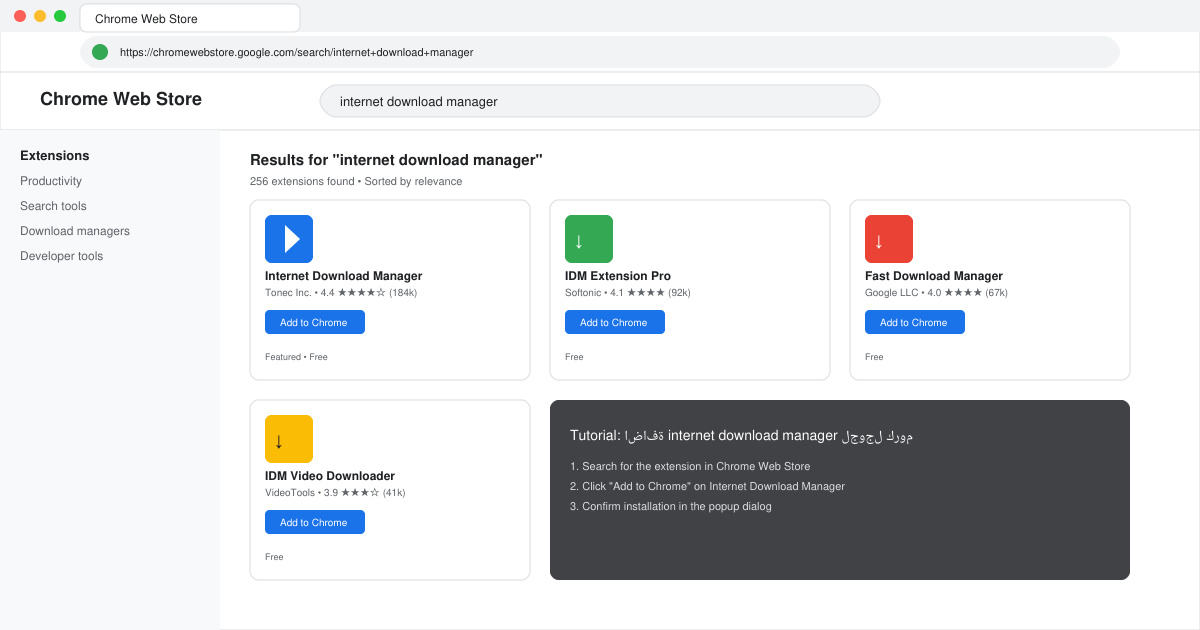1200x630 pixels.
Task: Click the blue Internet Download Manager extension icon
Action: coord(289,239)
